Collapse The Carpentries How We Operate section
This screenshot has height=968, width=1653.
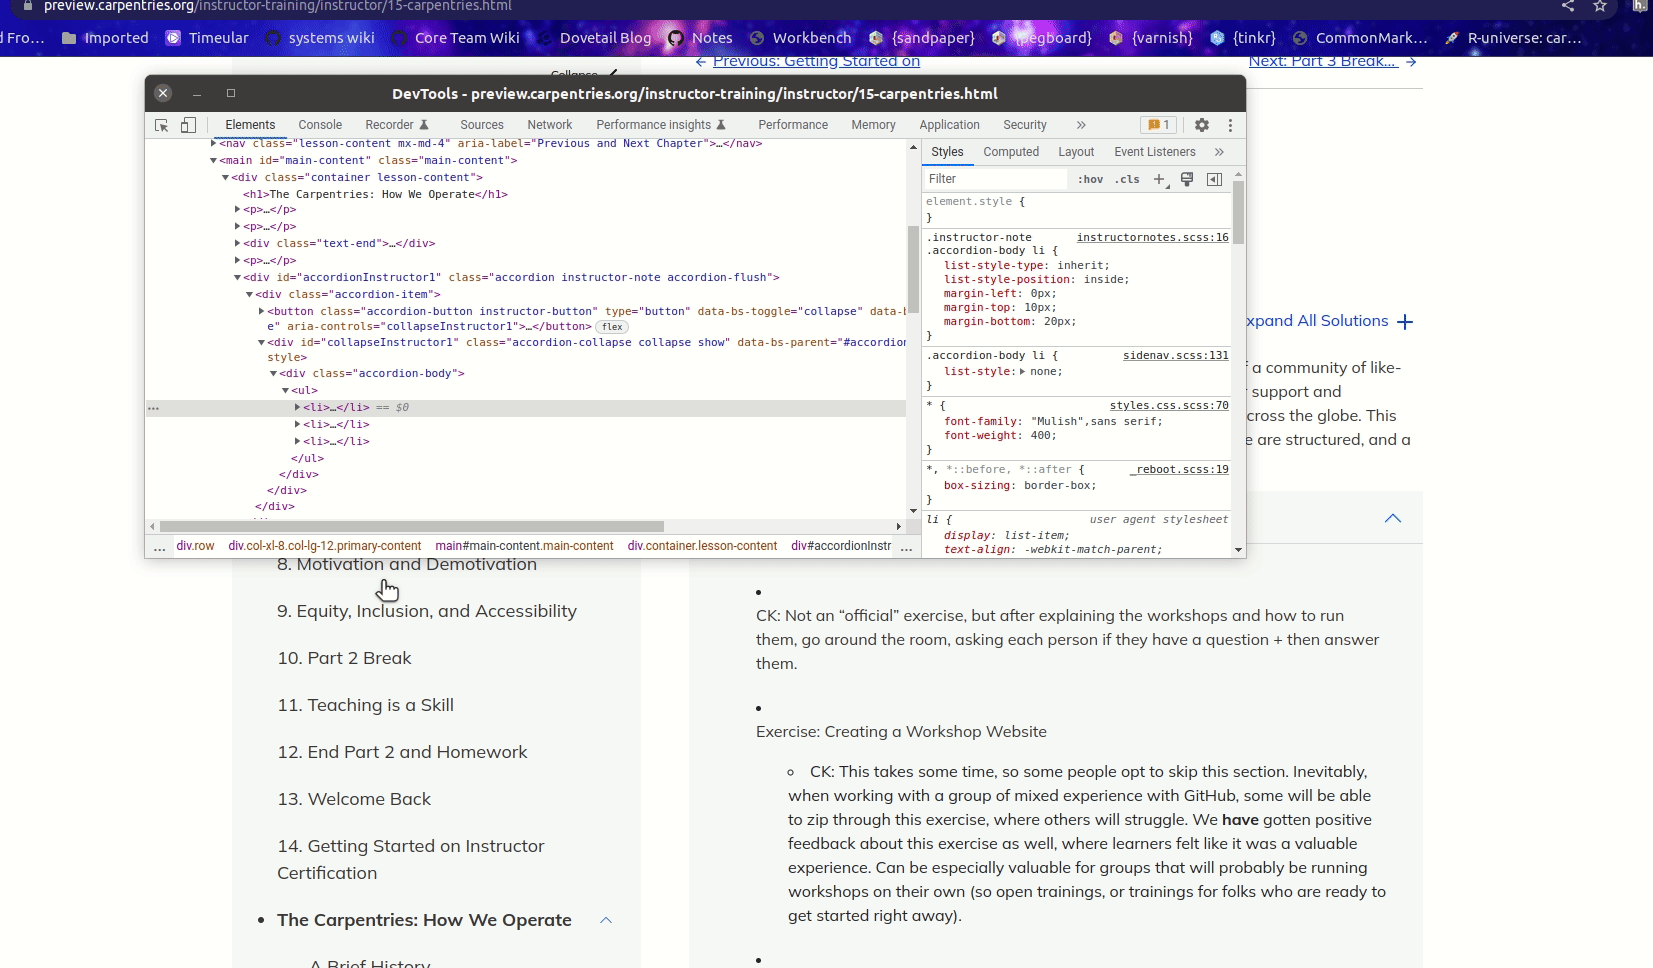coord(605,920)
